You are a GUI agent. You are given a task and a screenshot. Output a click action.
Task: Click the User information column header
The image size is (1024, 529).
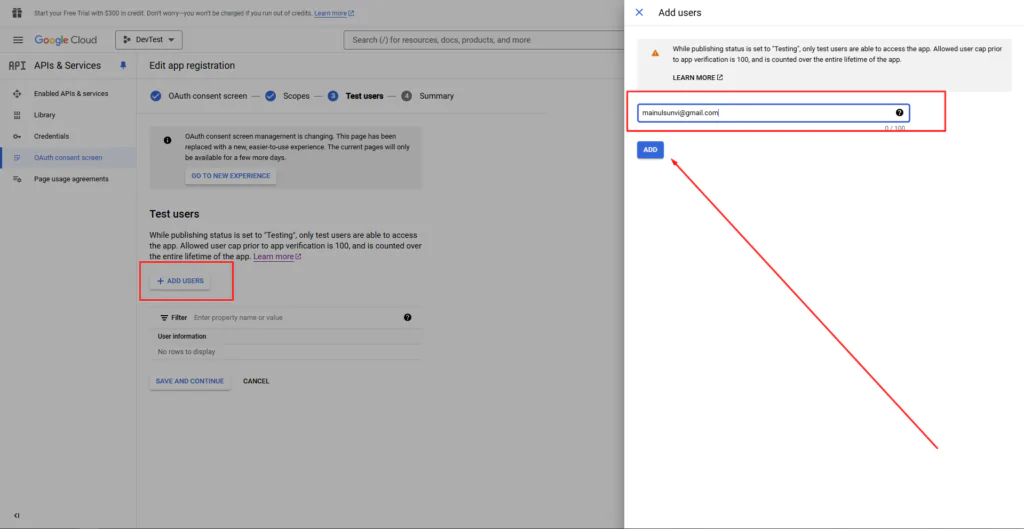(x=182, y=336)
